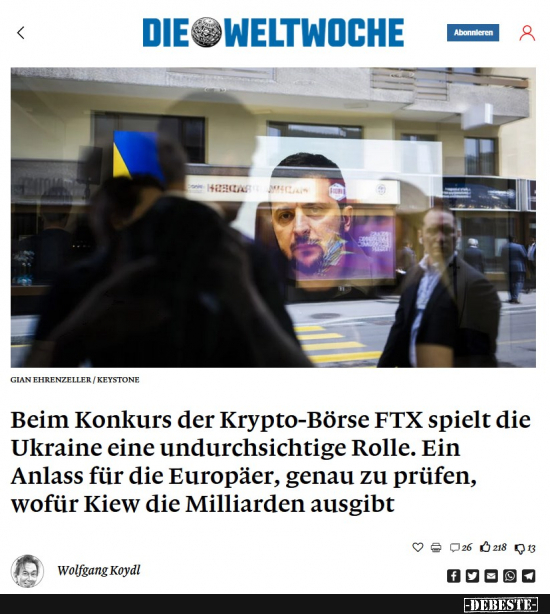Click the author's portrait thumbnail
This screenshot has width=550, height=614.
[x=27, y=571]
